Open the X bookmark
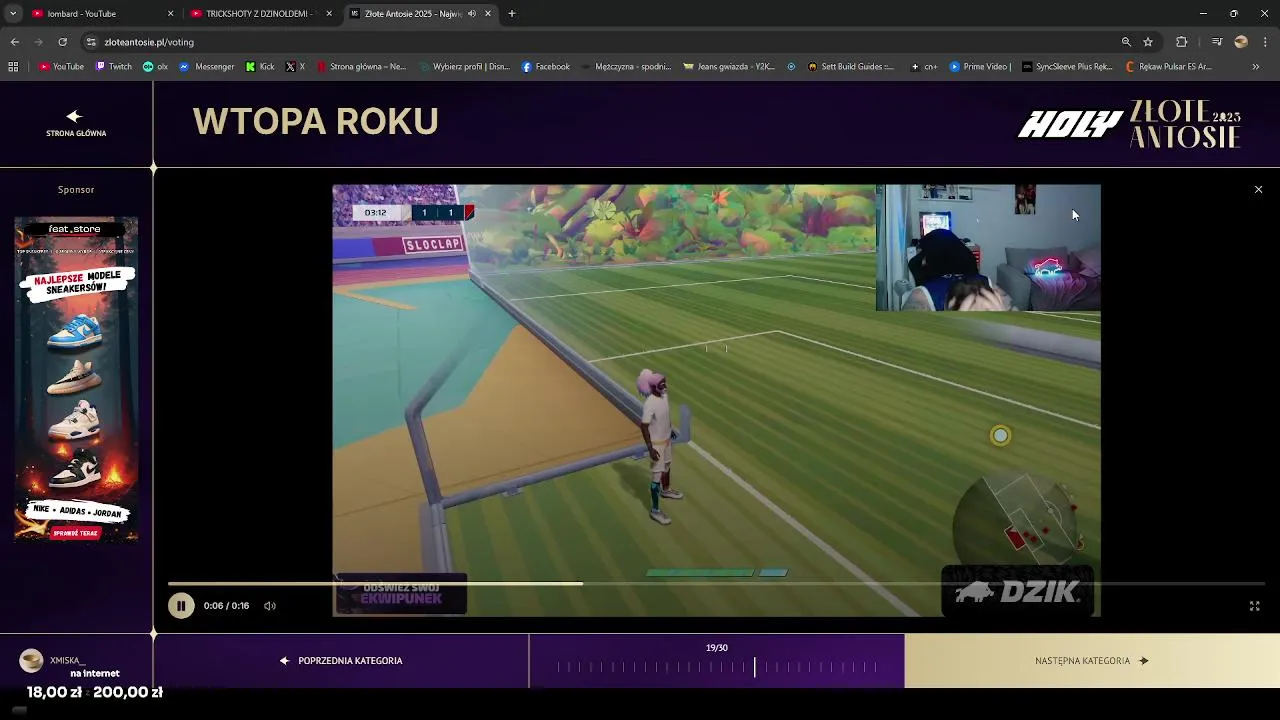Viewport: 1280px width, 720px height. click(x=296, y=67)
